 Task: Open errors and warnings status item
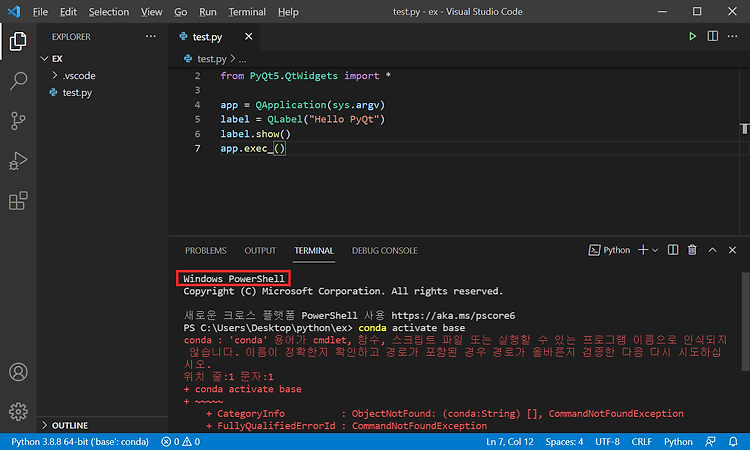180,441
